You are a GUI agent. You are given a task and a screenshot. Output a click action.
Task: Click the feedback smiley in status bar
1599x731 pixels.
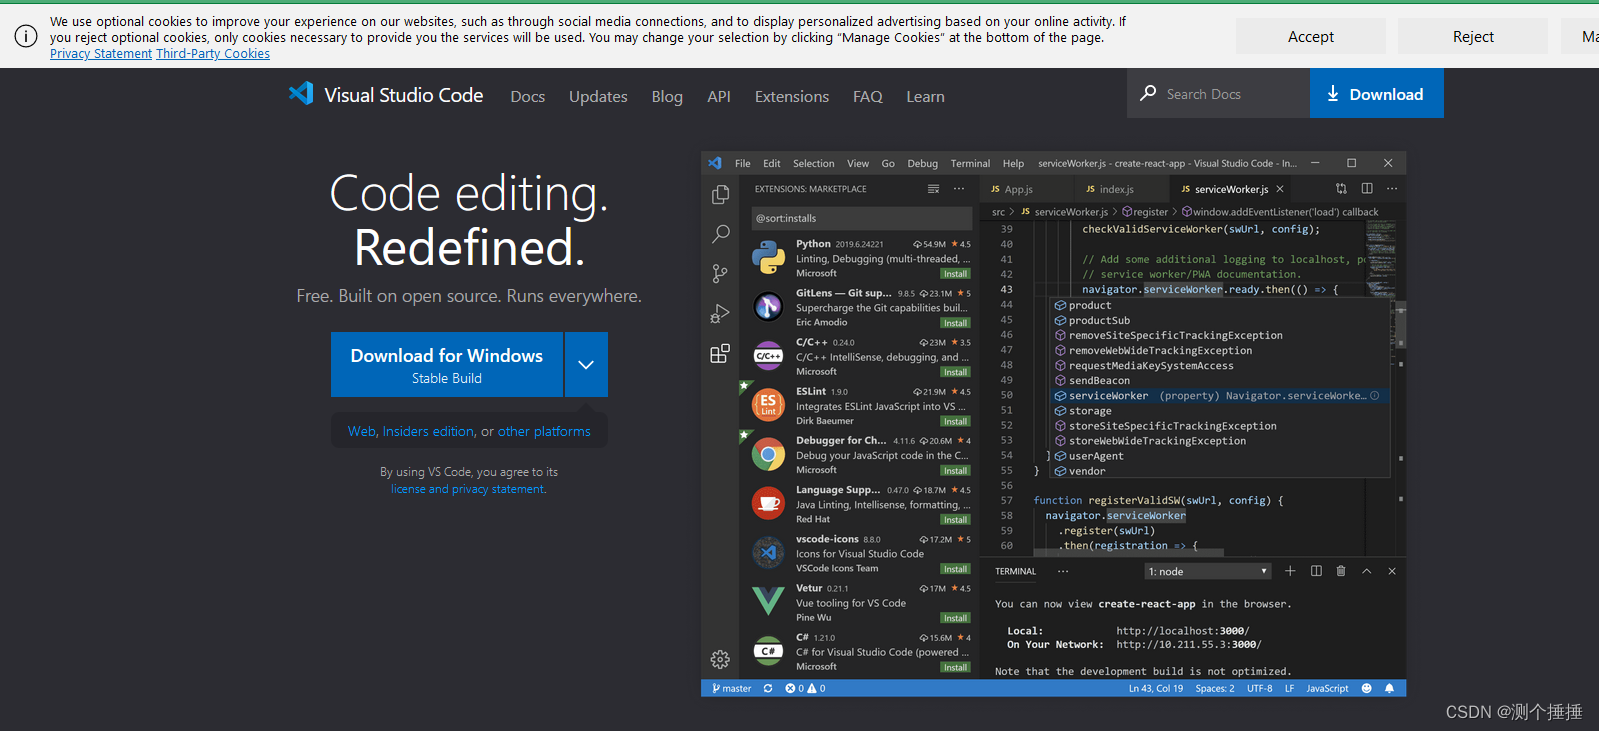pyautogui.click(x=1367, y=688)
